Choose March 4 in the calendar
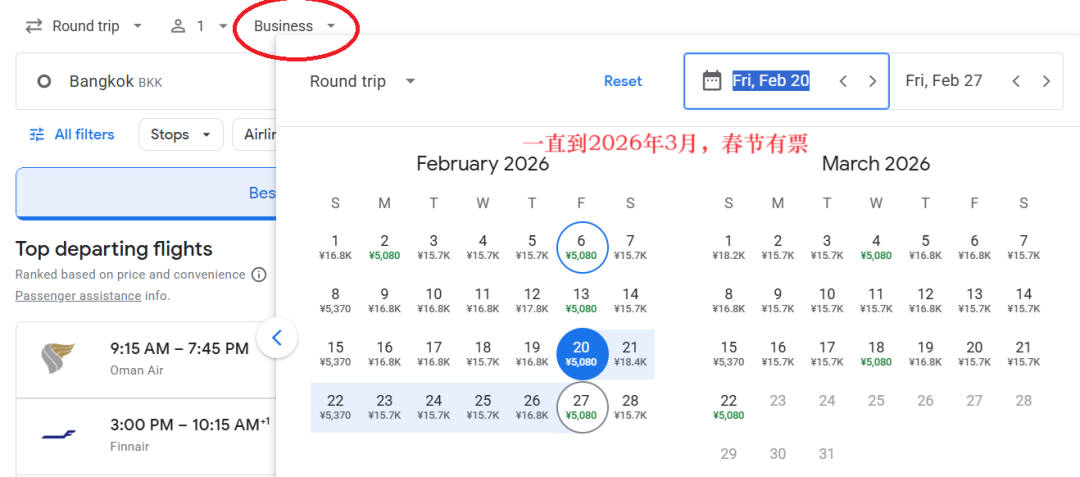The image size is (1080, 477). point(876,246)
